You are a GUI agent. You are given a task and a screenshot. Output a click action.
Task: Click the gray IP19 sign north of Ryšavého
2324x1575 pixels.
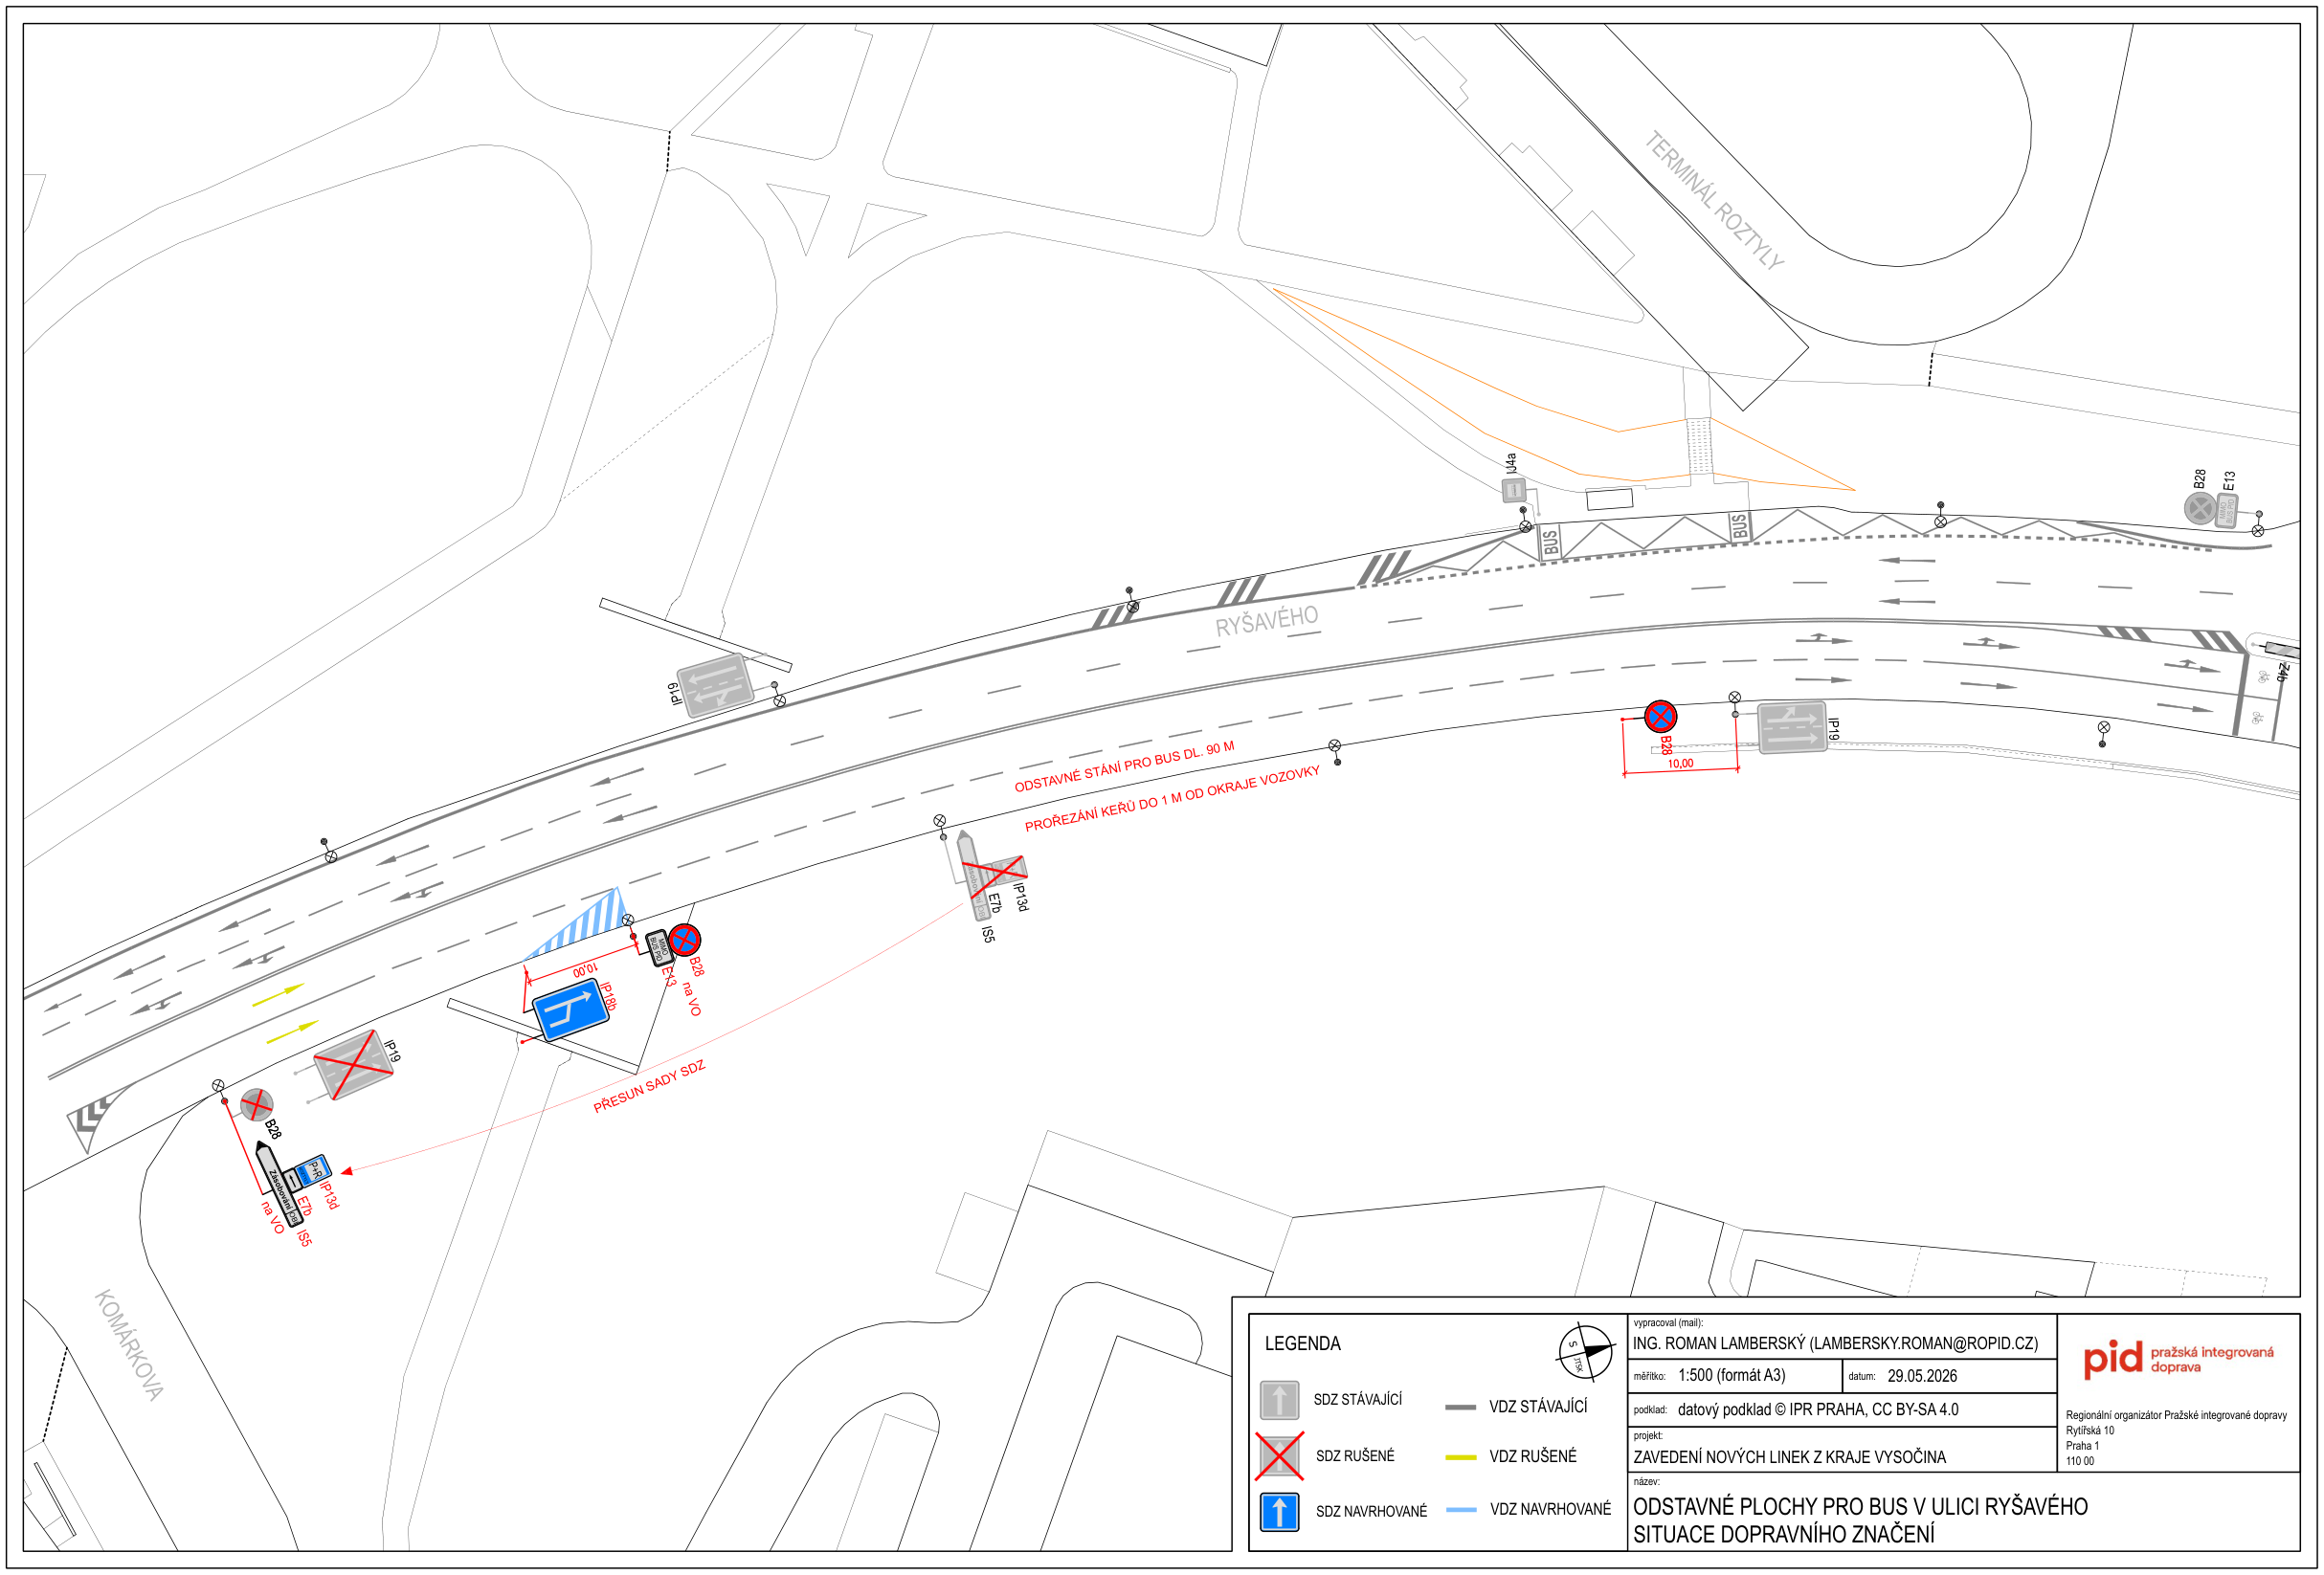715,685
